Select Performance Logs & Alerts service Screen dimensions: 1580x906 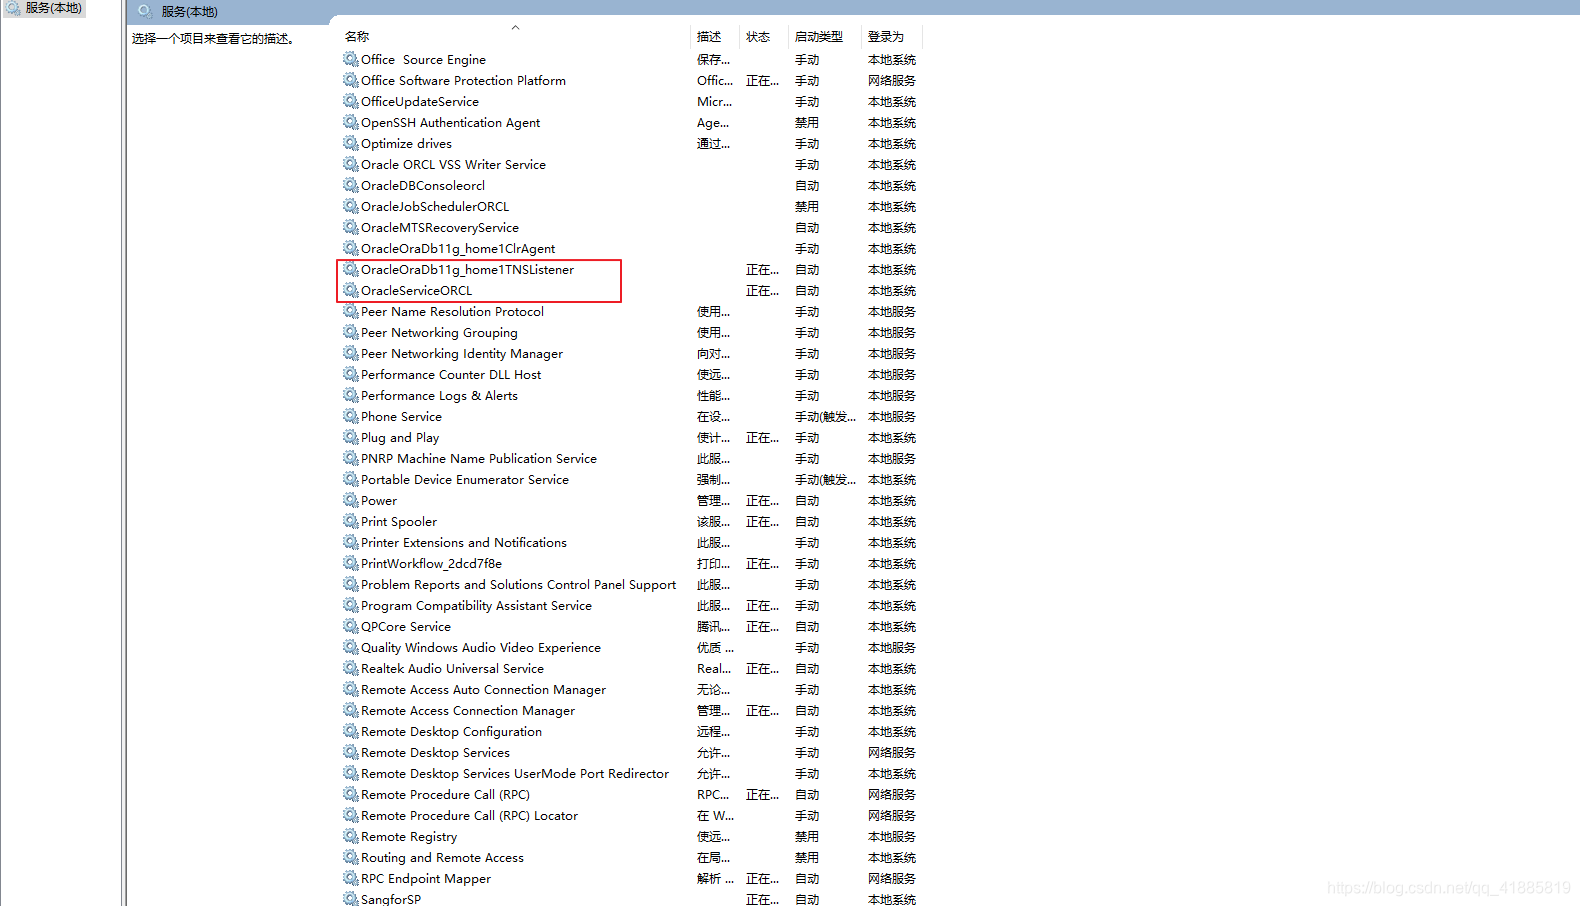click(630, 395)
